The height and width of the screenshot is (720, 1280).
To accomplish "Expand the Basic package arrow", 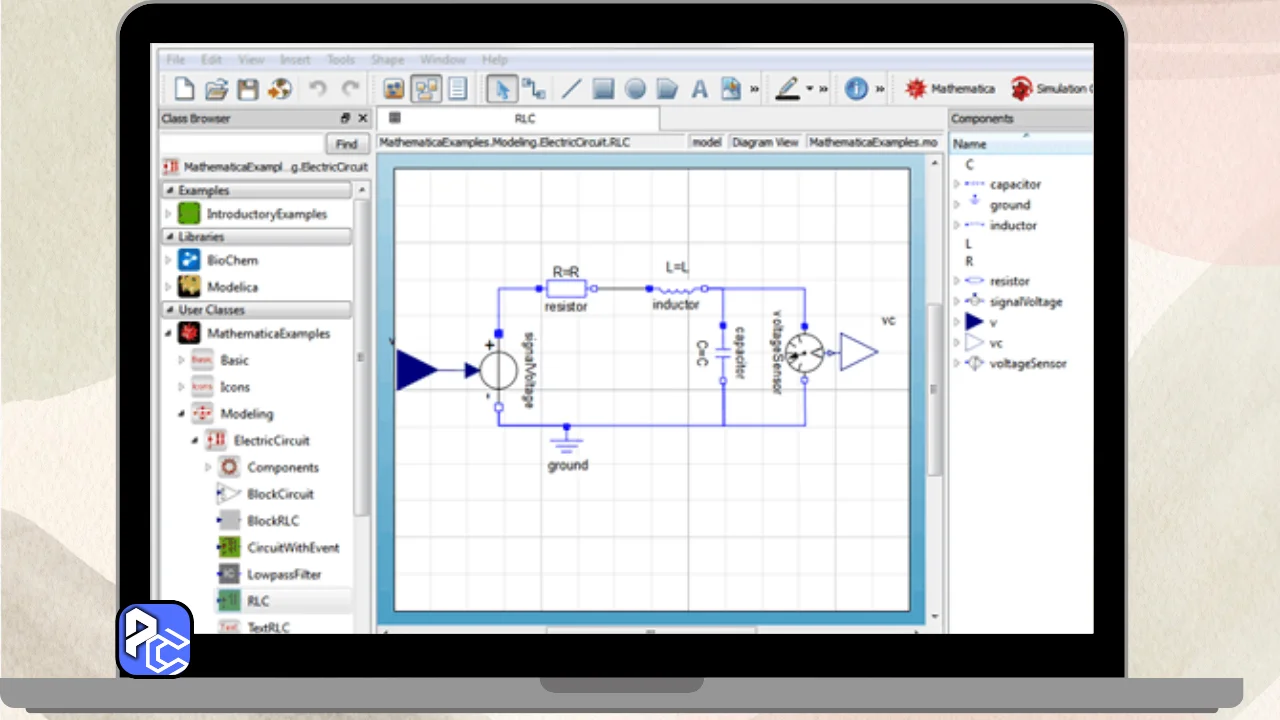I will click(x=182, y=360).
